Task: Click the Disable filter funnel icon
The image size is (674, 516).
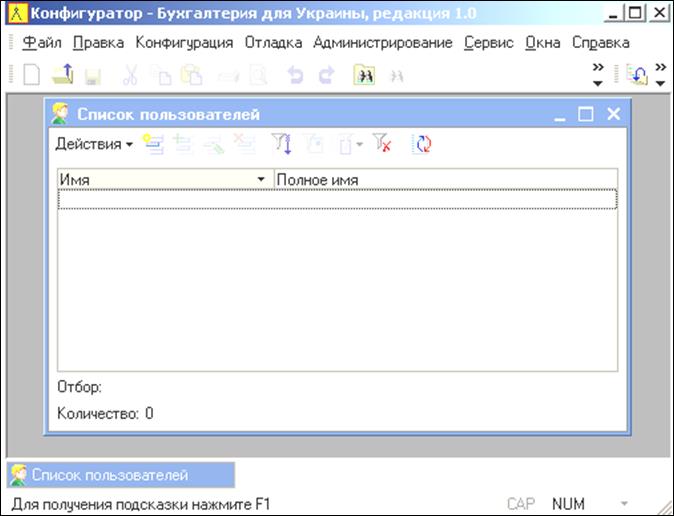Action: point(382,143)
